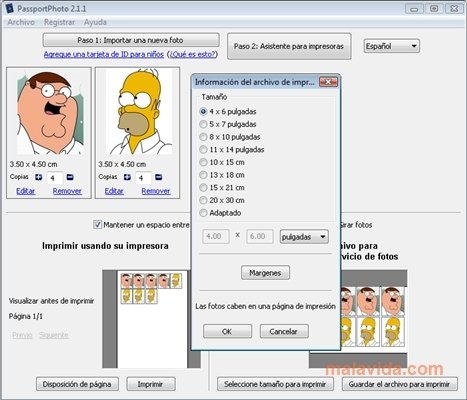Click Guardar el archivo para imprimir
467x400 pixels.
pos(400,384)
